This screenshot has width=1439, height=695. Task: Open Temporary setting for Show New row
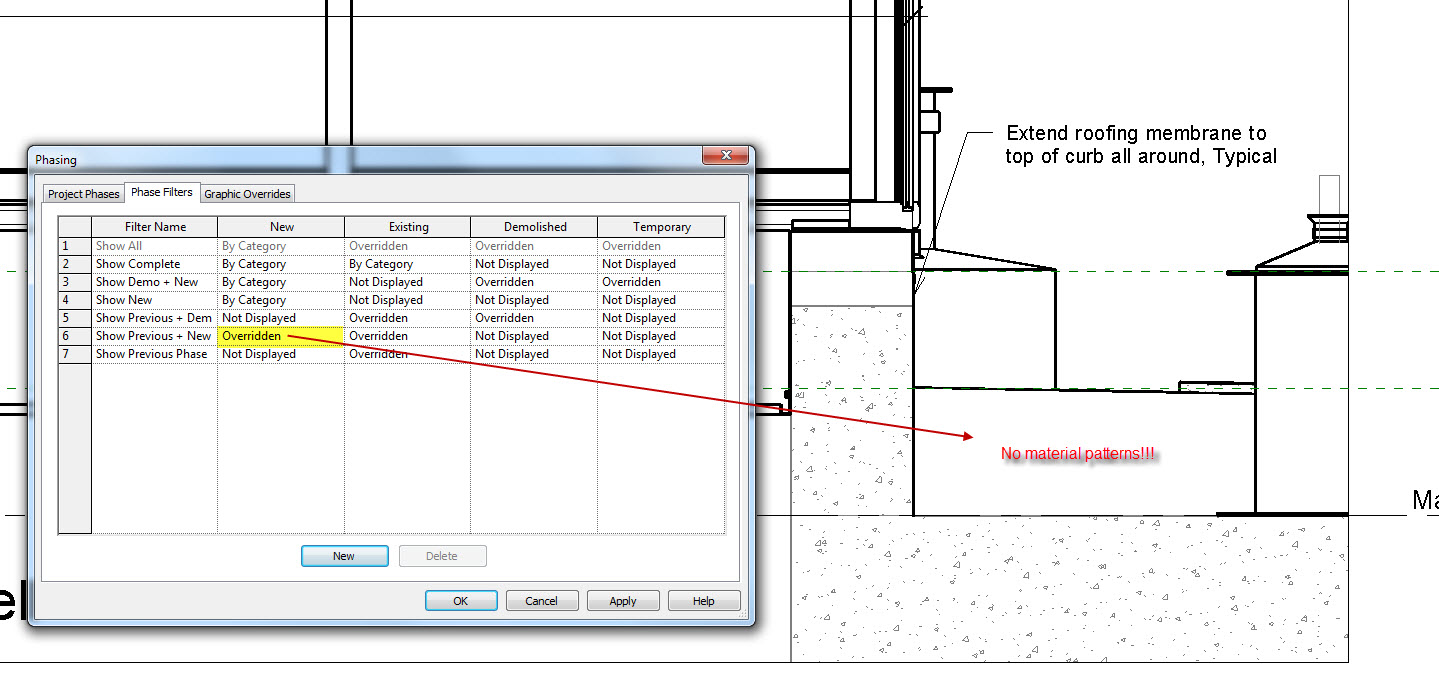click(x=661, y=300)
